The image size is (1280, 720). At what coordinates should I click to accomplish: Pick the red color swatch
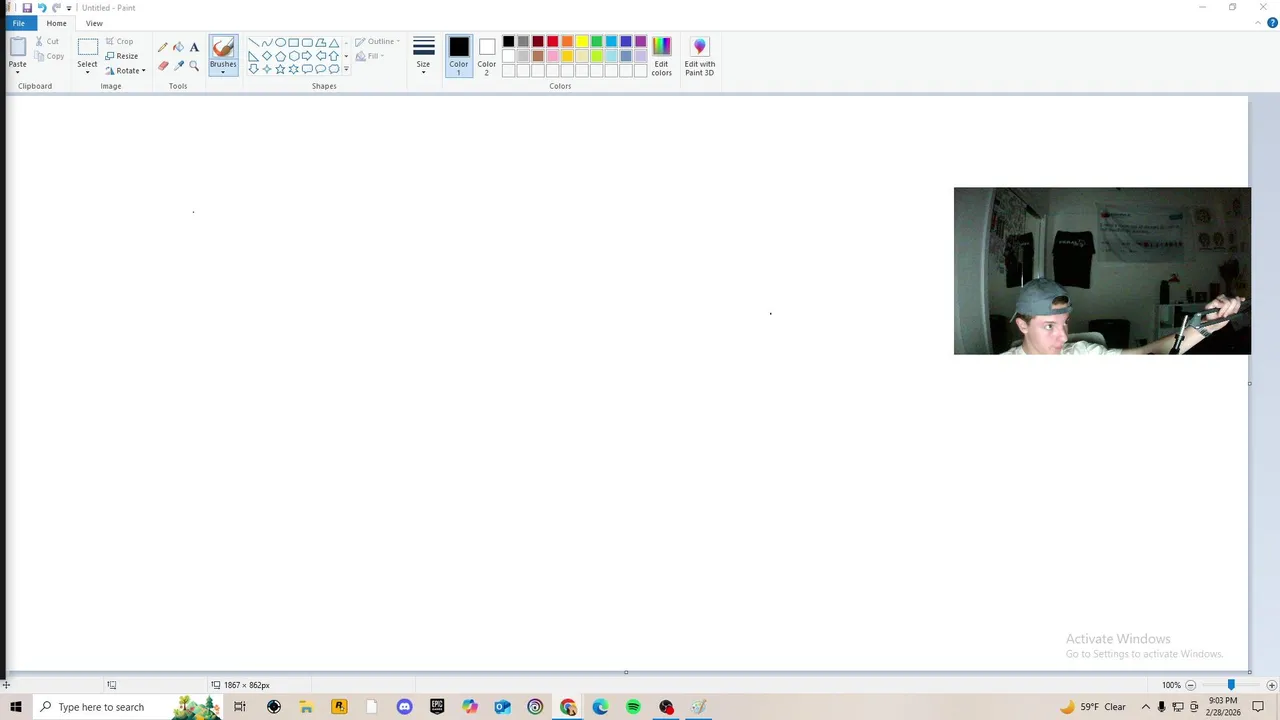click(x=552, y=41)
